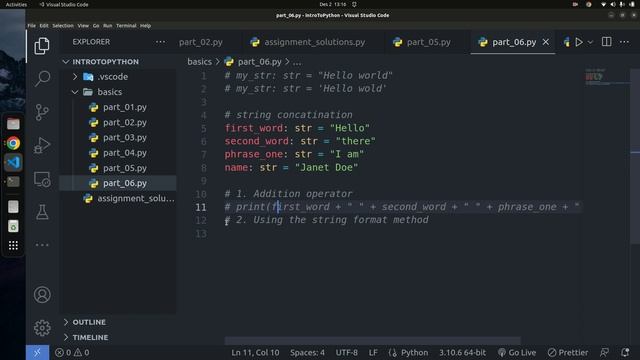Open Activities overview
The image size is (640, 360).
point(16,4)
